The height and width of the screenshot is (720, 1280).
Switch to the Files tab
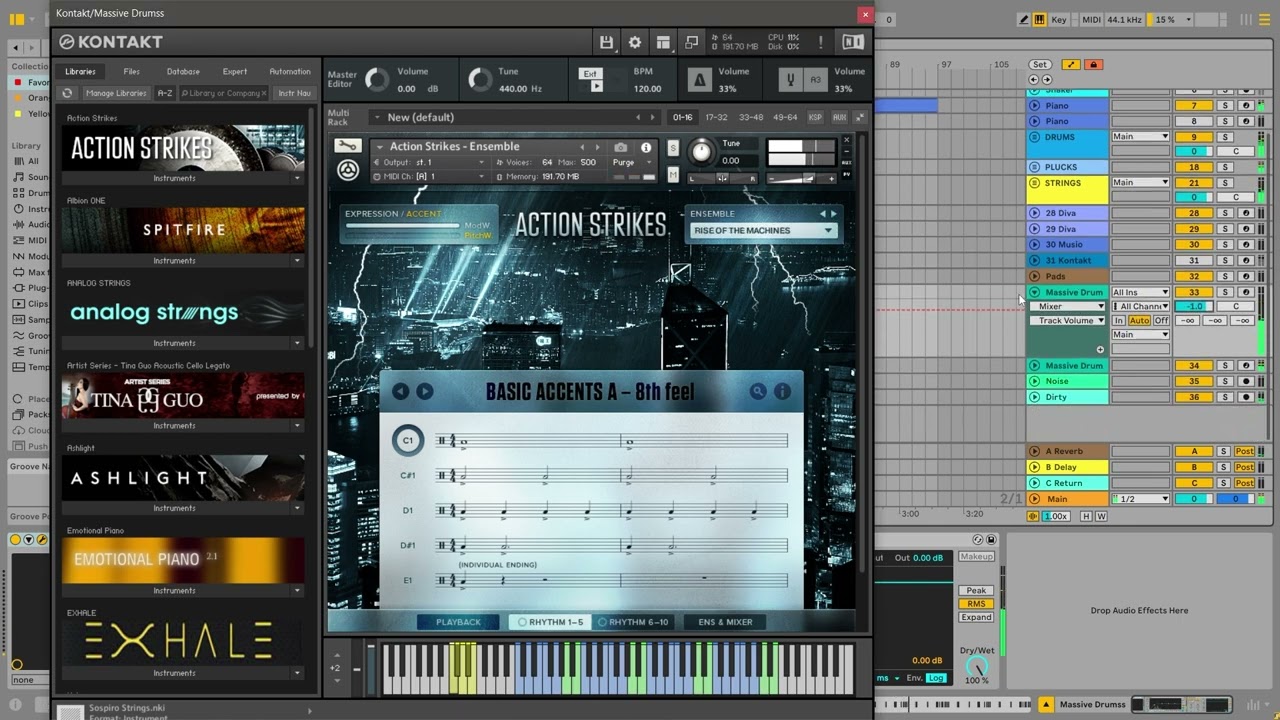(131, 71)
